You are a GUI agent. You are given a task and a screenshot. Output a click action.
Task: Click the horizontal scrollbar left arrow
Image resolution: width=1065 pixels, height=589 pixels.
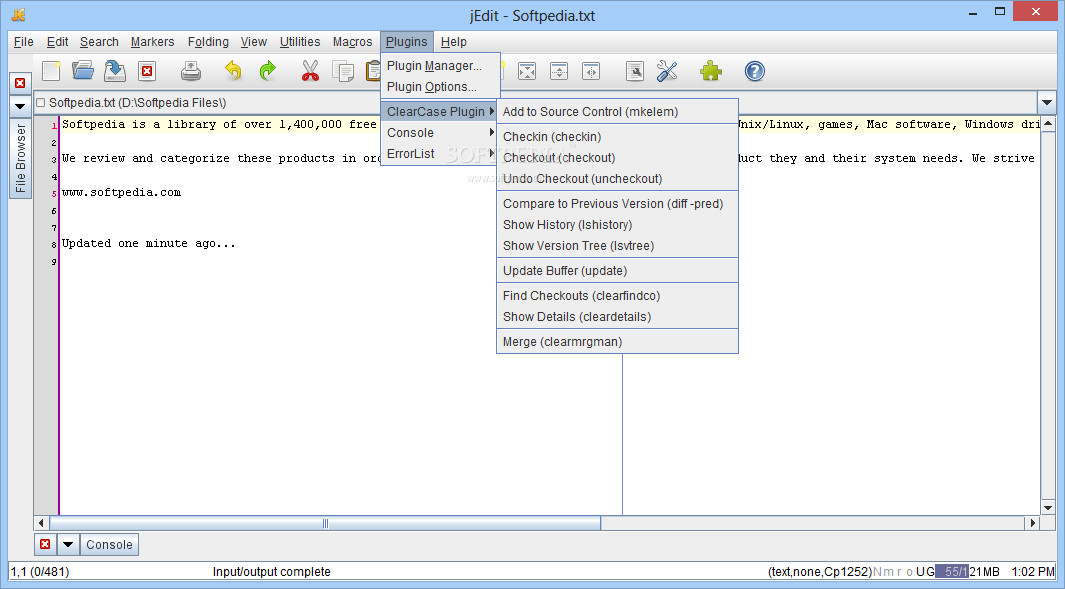point(41,523)
